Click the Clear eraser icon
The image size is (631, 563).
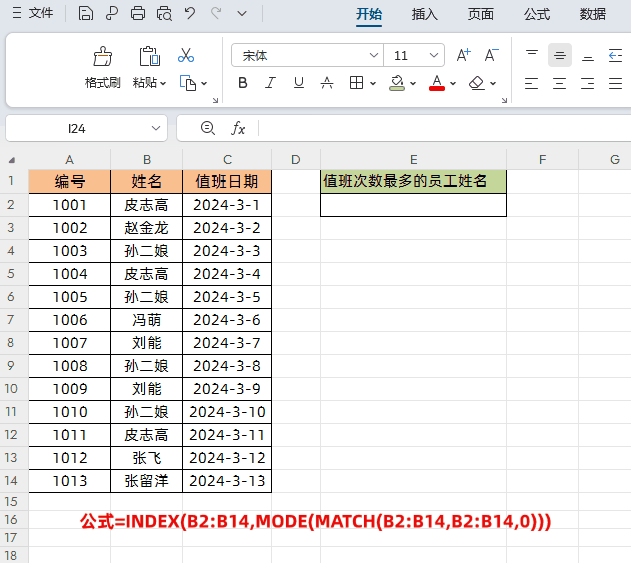tap(477, 83)
